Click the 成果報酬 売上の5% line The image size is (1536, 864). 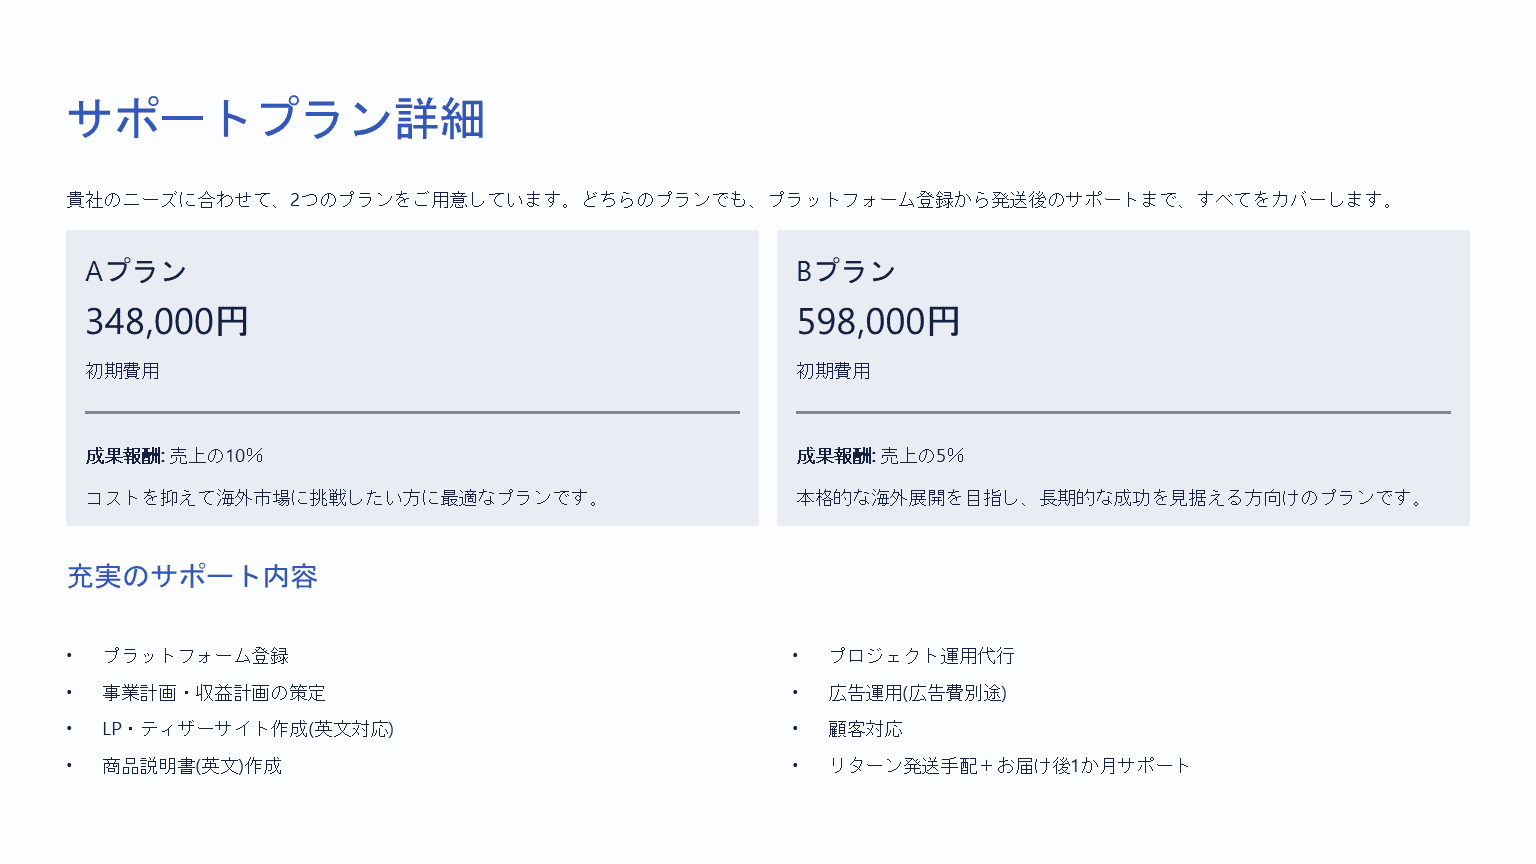click(x=880, y=456)
